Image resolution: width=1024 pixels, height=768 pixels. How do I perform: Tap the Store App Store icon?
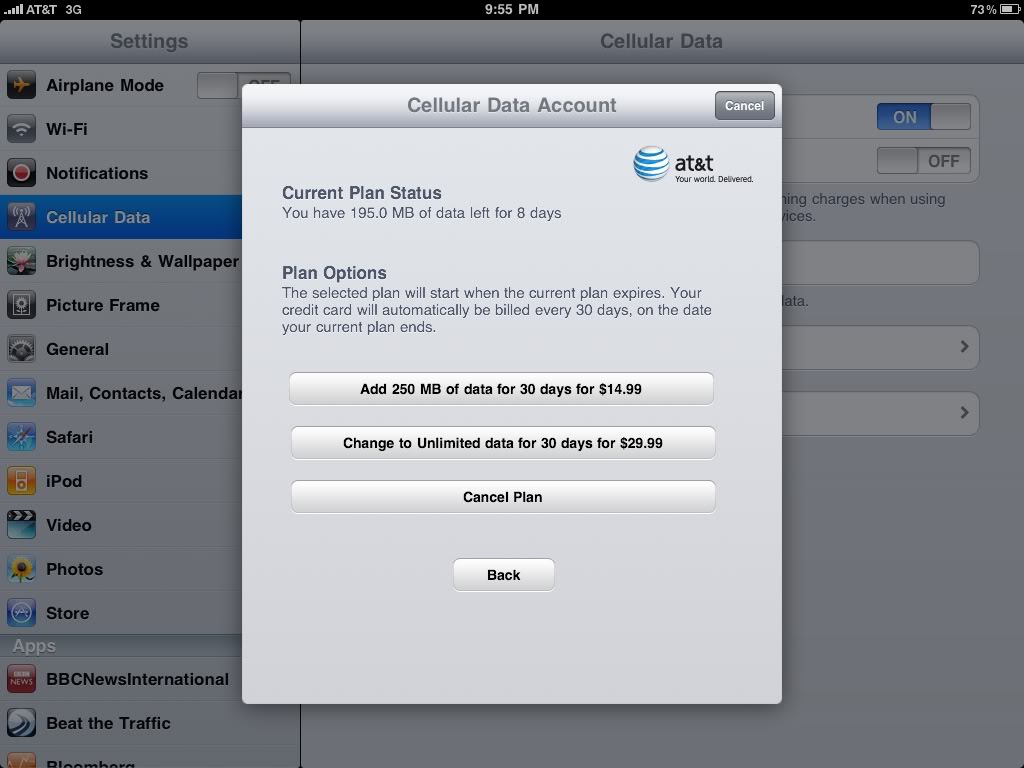pyautogui.click(x=21, y=613)
